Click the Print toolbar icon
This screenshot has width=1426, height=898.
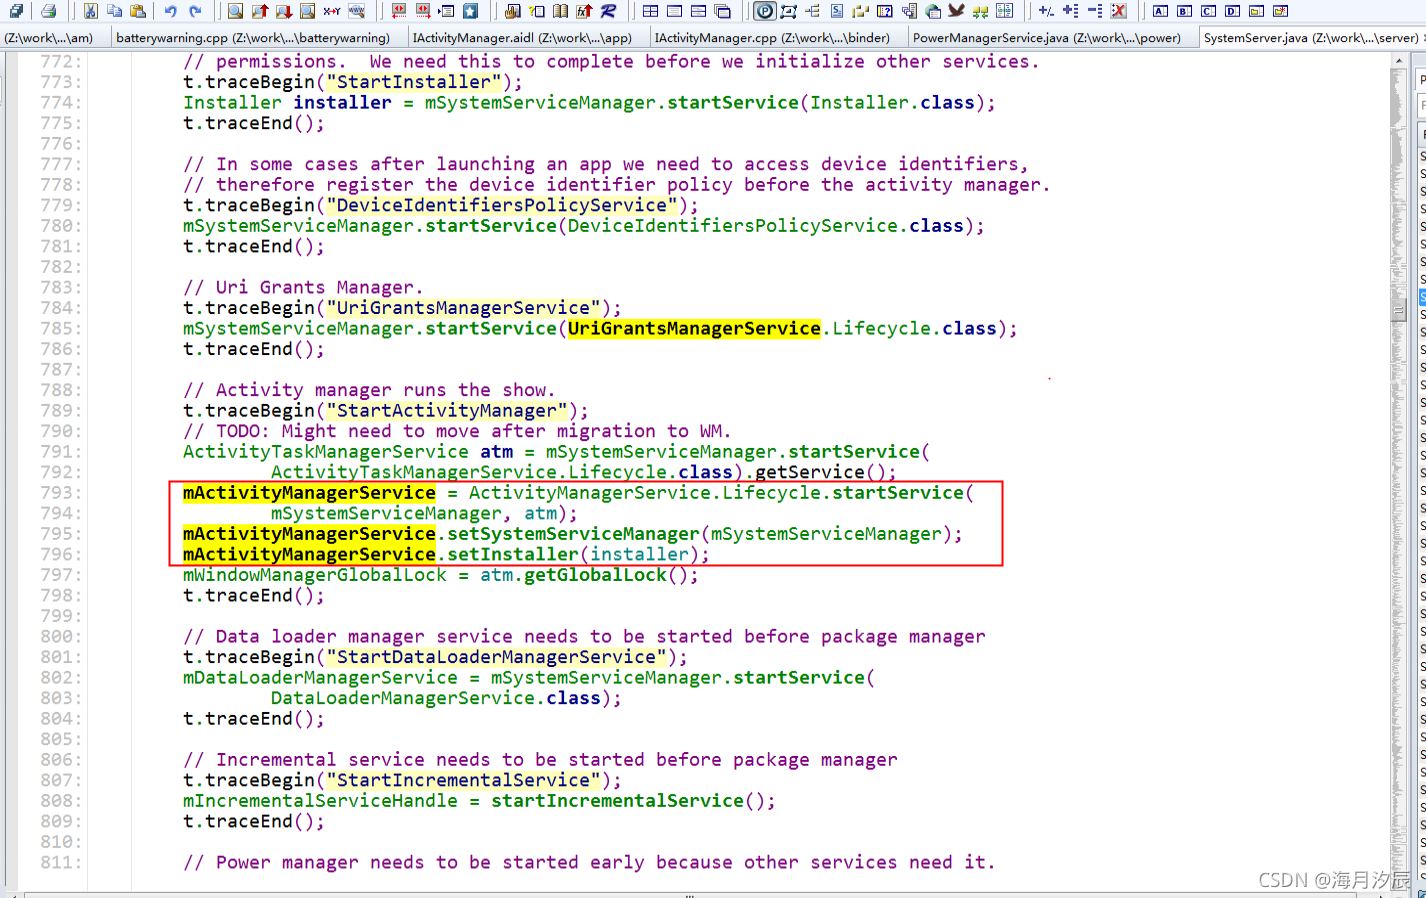tap(49, 11)
